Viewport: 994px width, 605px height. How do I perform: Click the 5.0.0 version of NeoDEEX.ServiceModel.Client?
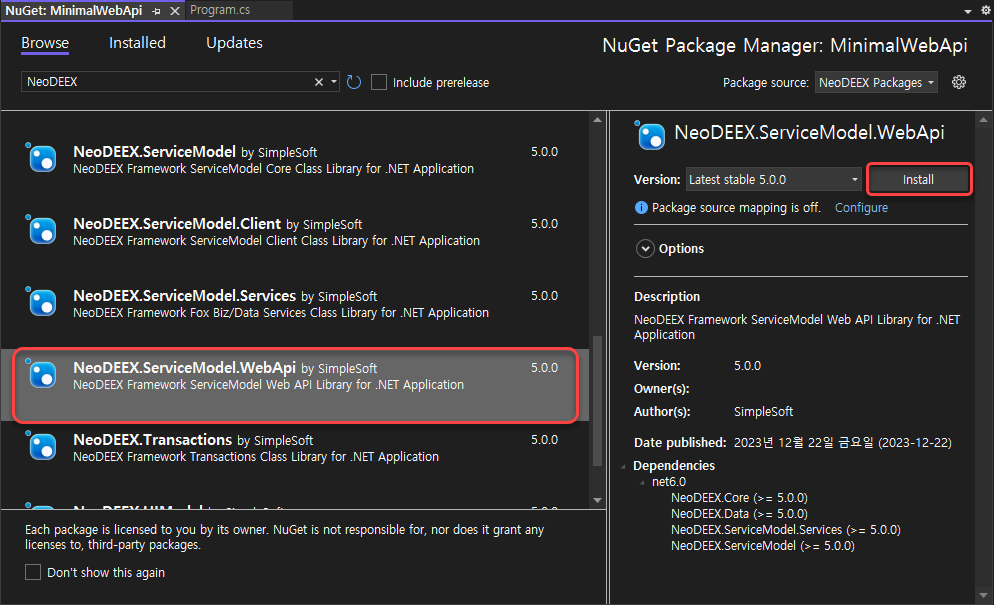tap(545, 224)
